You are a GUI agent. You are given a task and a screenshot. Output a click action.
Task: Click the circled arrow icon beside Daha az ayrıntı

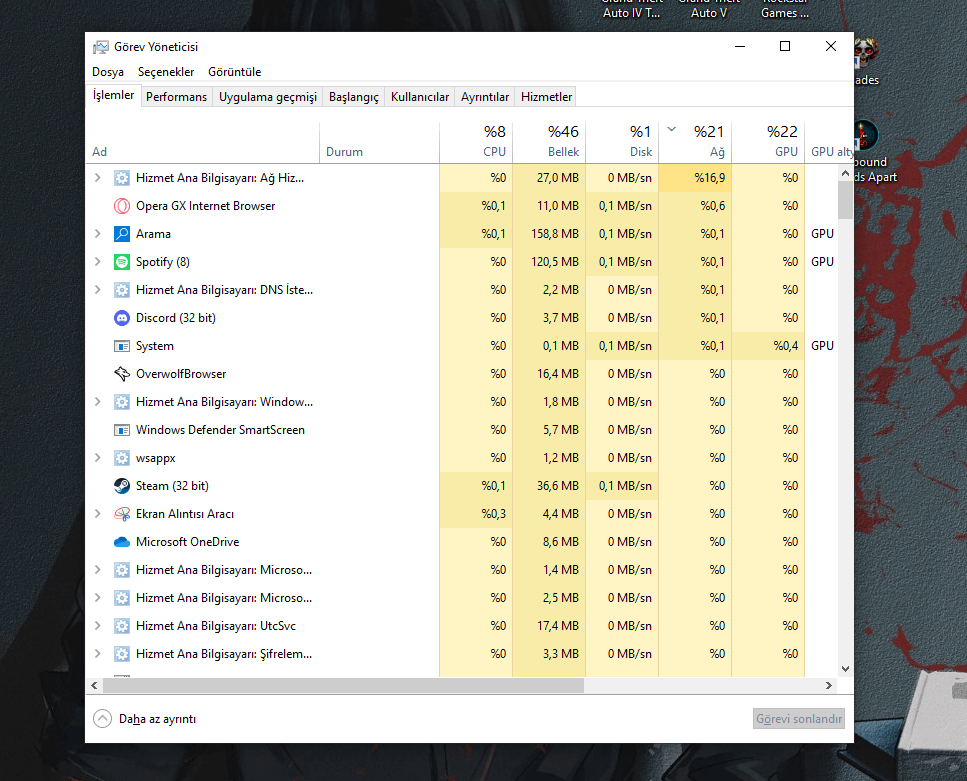pyautogui.click(x=102, y=719)
